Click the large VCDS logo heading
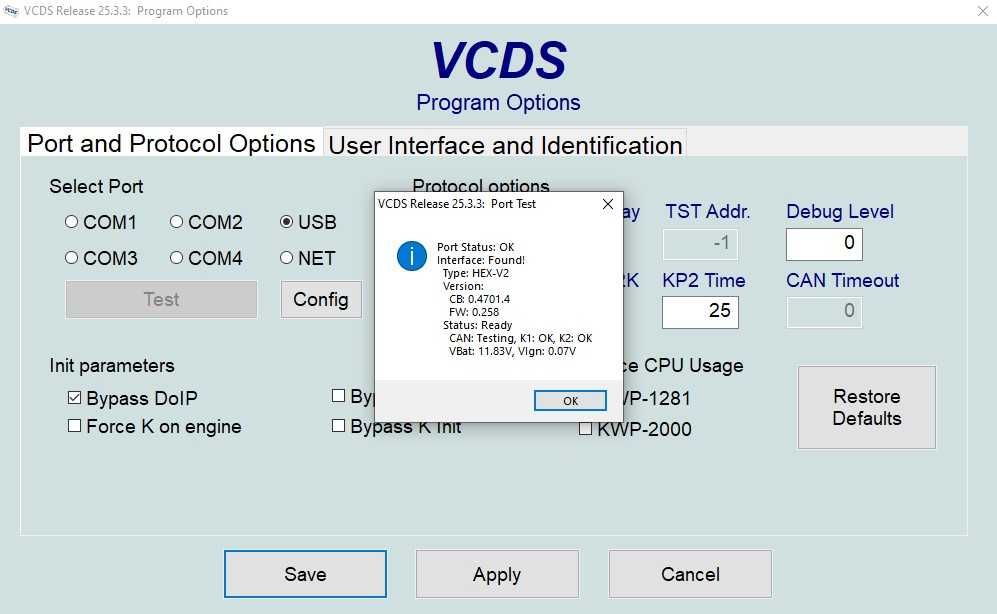The image size is (997, 614). (x=499, y=60)
